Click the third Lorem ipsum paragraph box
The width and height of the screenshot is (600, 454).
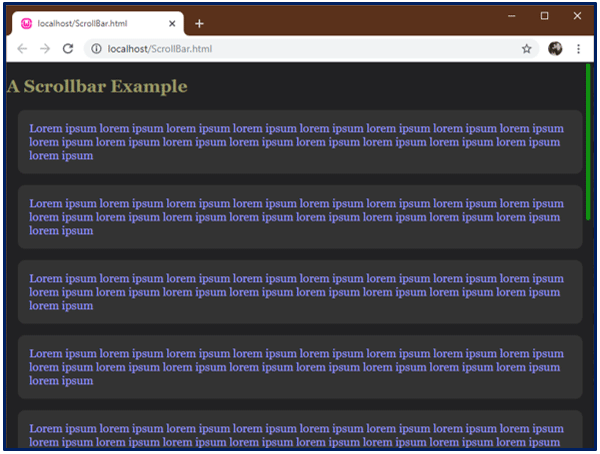(x=300, y=292)
